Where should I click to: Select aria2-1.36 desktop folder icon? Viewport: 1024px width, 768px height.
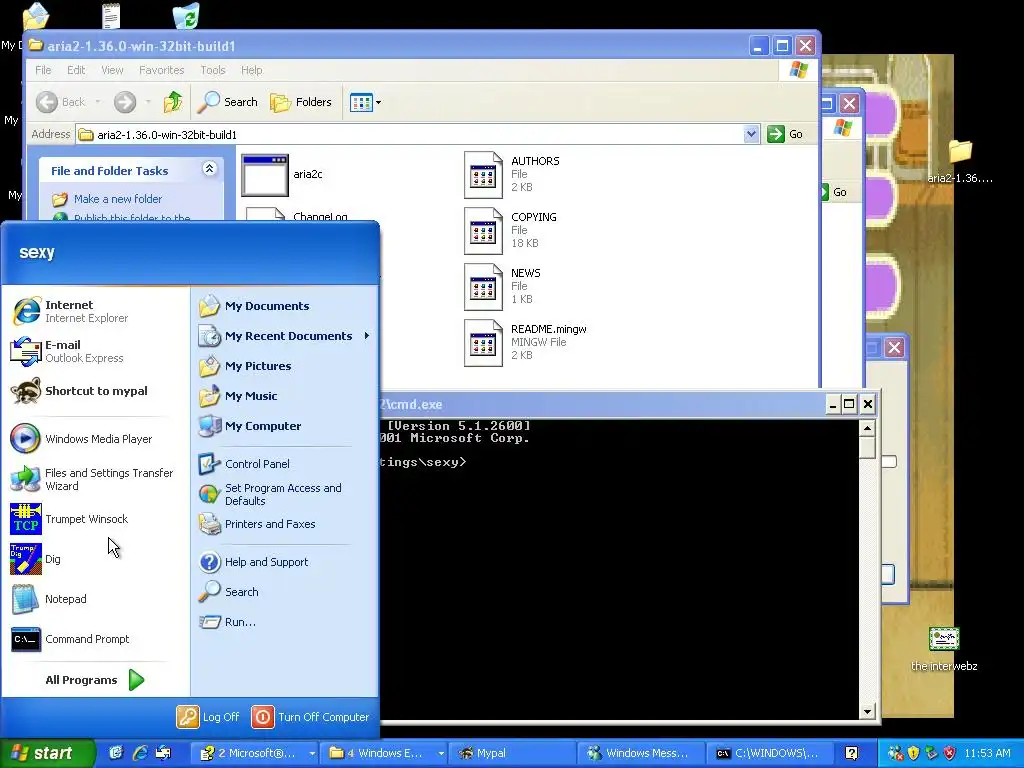[x=960, y=161]
